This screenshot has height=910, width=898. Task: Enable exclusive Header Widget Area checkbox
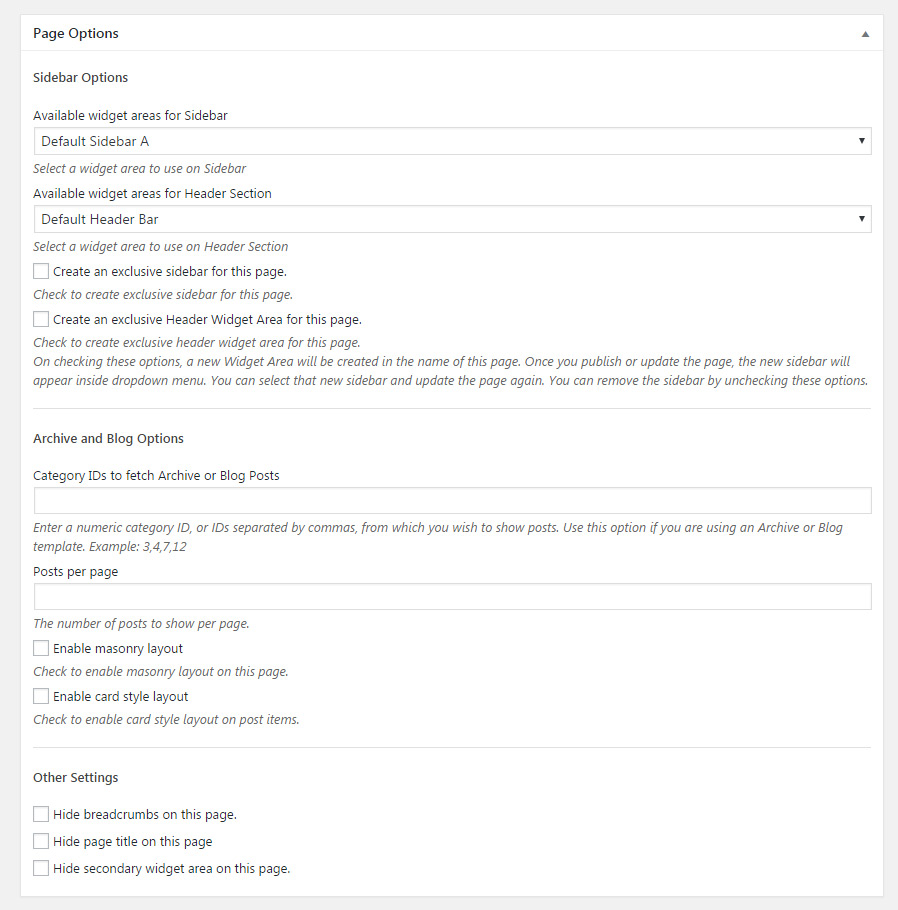pyautogui.click(x=41, y=319)
